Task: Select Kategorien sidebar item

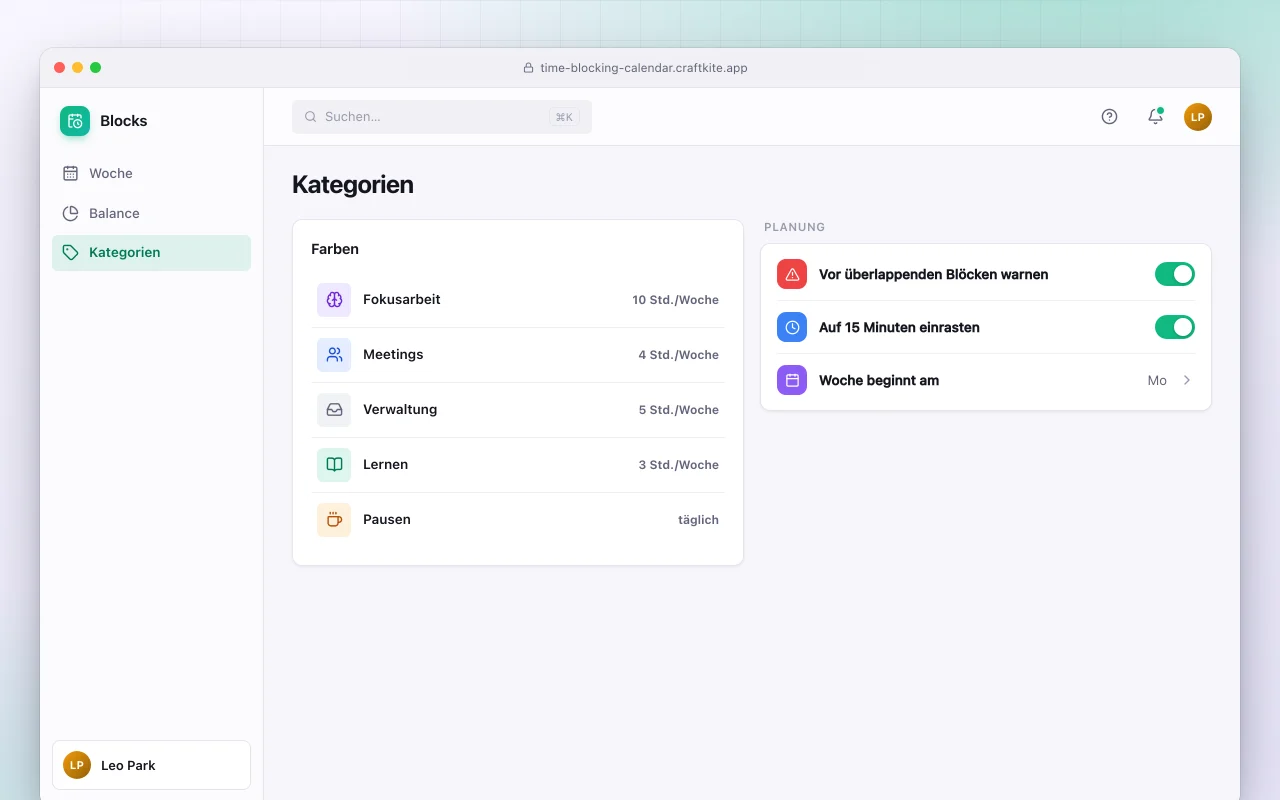Action: [151, 253]
